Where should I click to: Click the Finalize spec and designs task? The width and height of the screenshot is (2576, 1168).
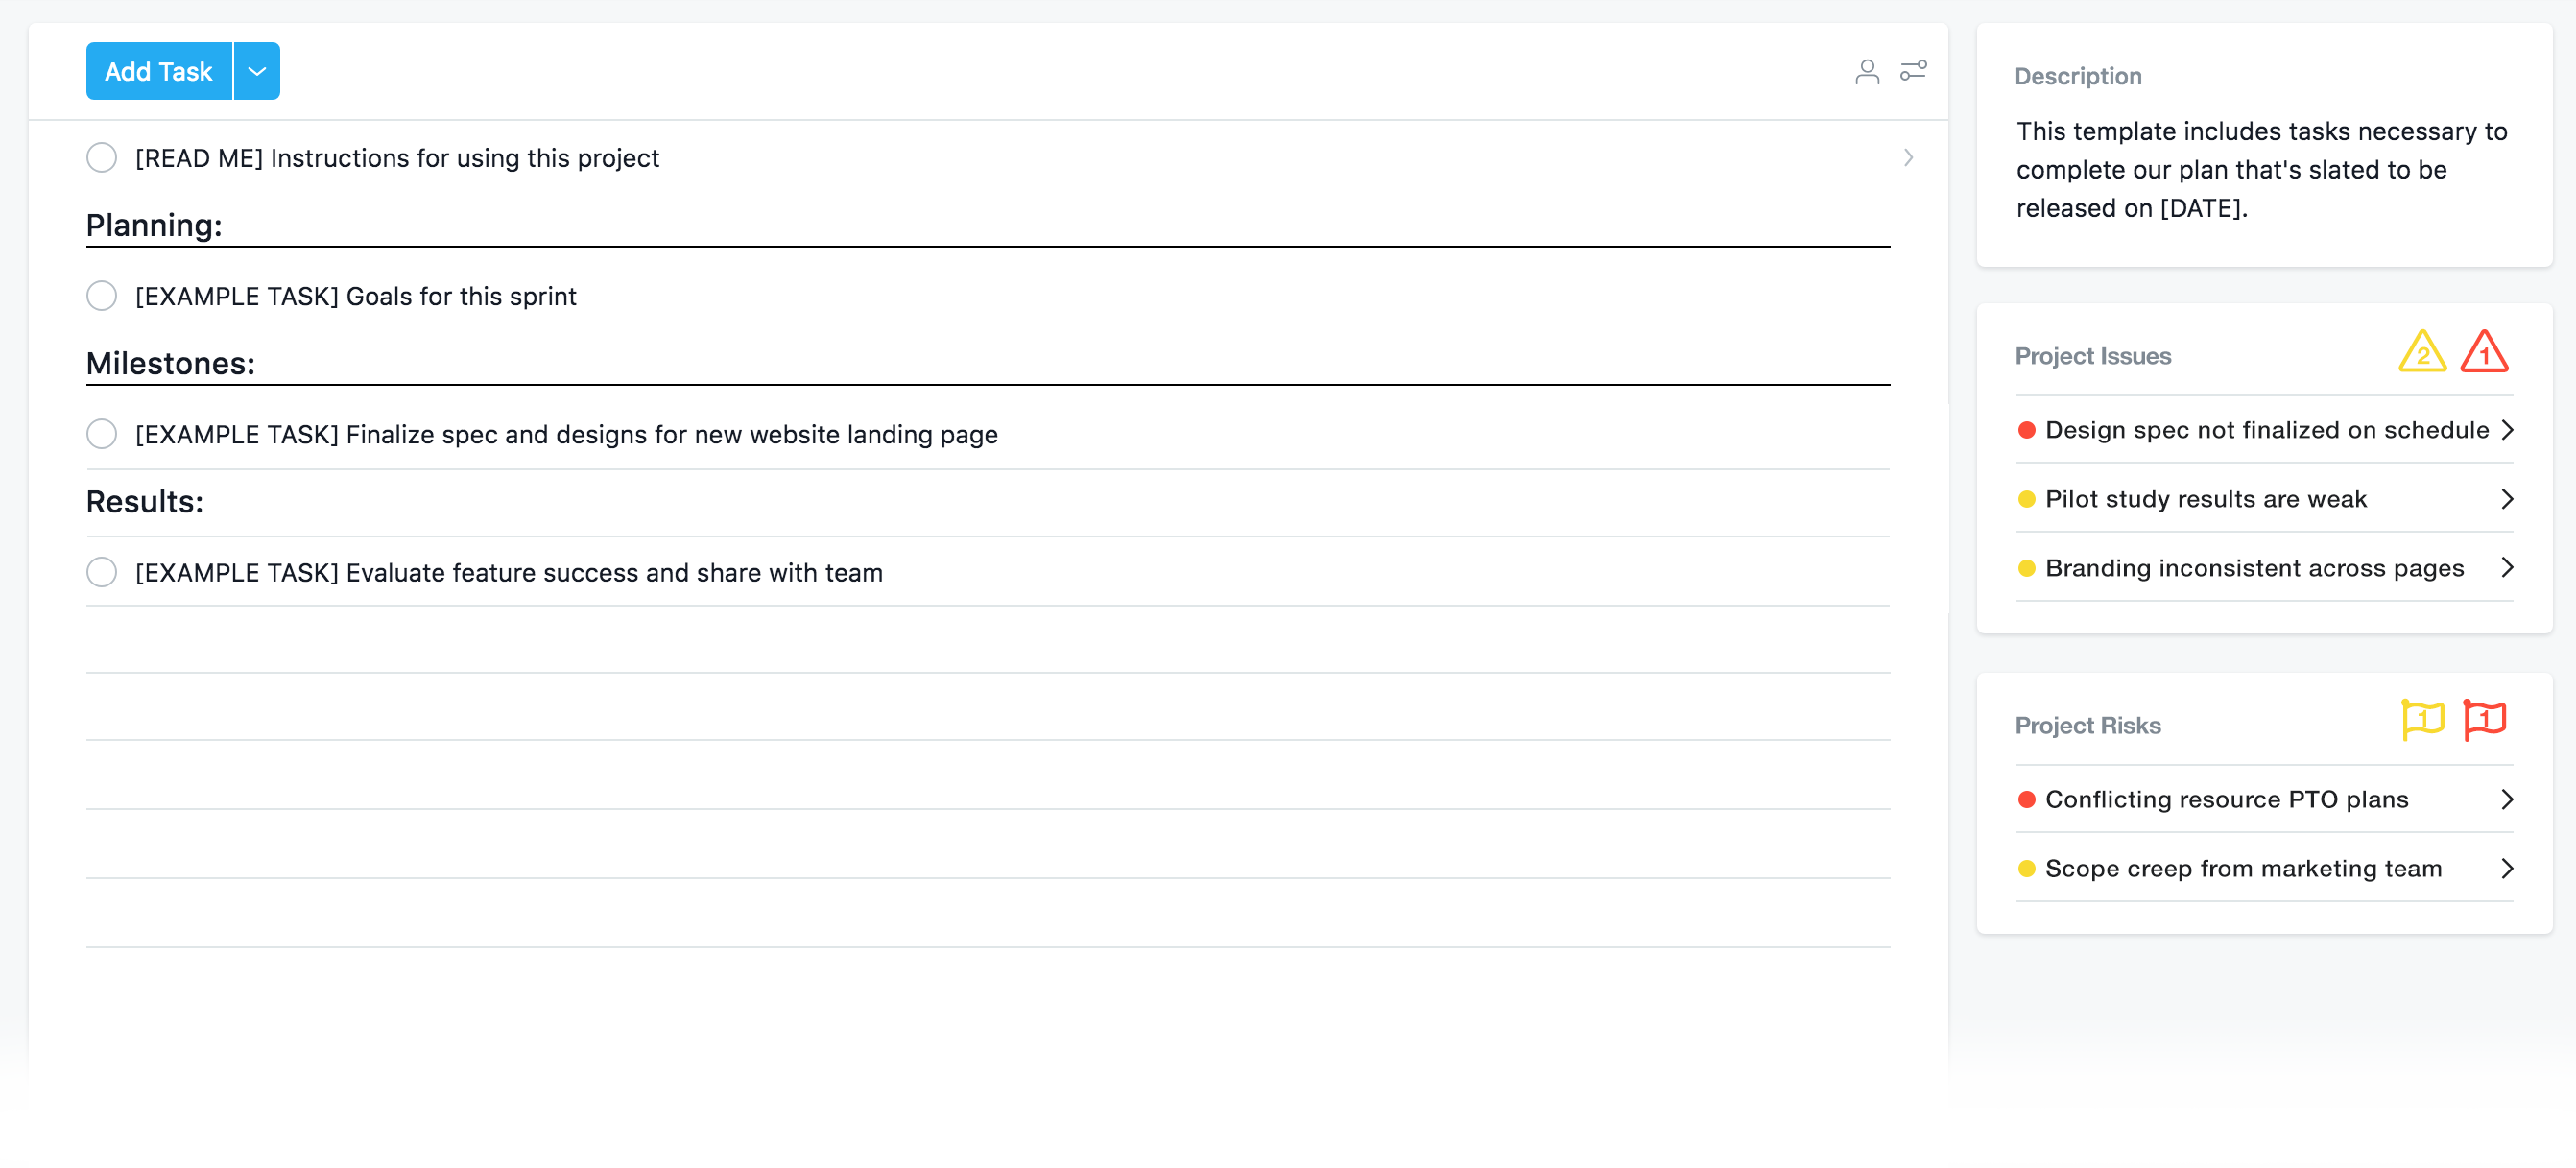[567, 434]
